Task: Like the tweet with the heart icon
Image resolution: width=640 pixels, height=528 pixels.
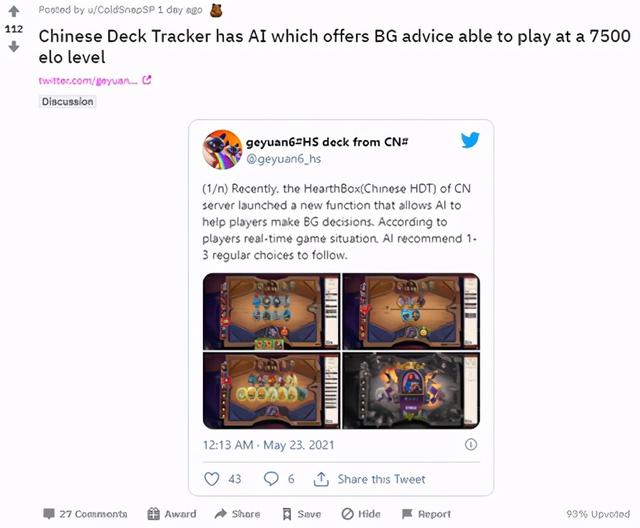Action: (x=211, y=479)
